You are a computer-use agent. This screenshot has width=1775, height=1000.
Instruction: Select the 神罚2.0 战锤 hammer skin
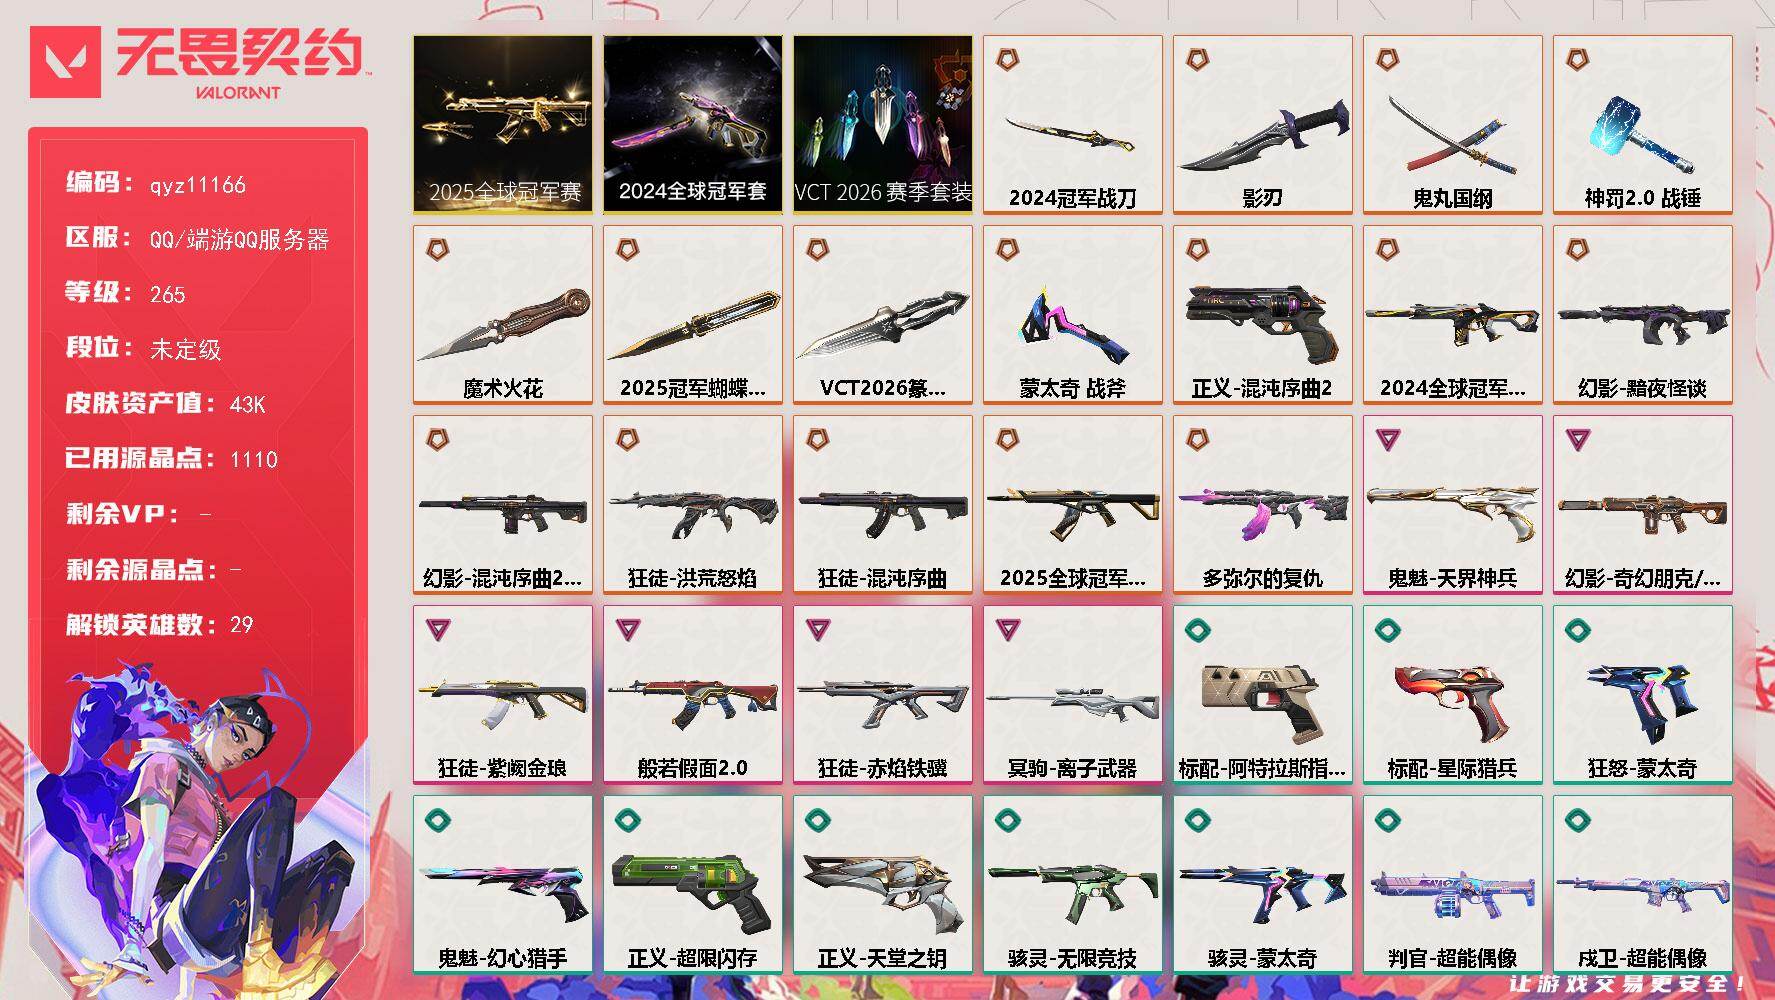pos(1643,124)
